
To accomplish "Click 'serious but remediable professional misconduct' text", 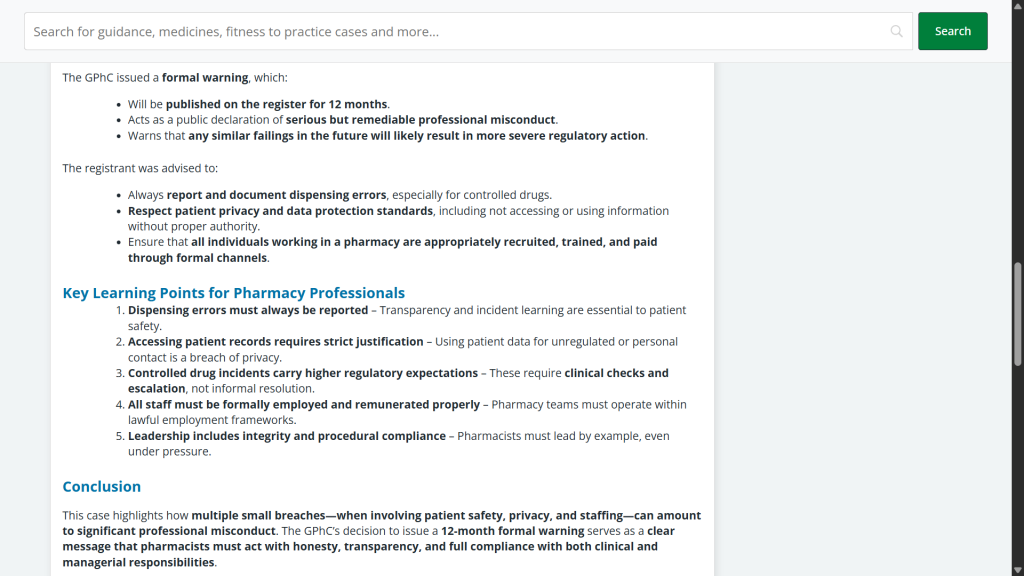I will click(421, 120).
